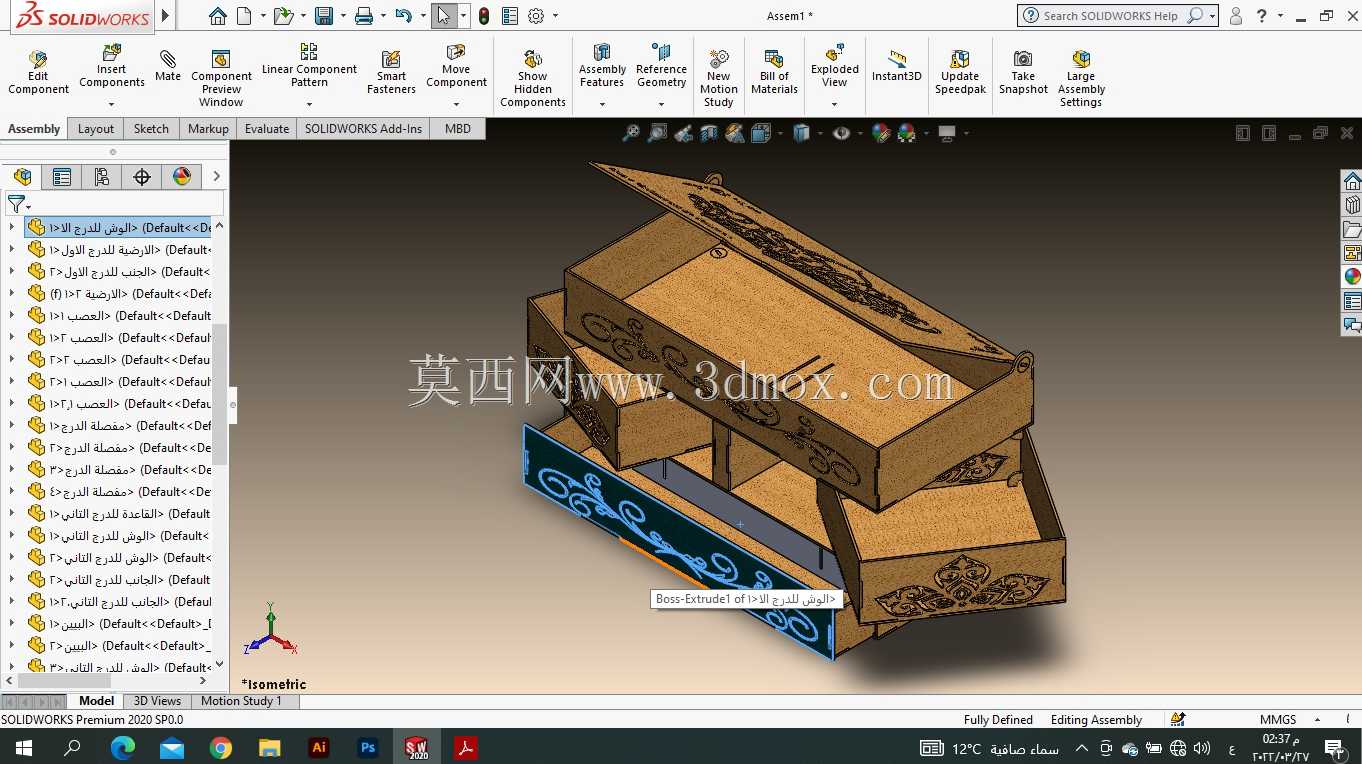Click Update Speedpak

pos(960,72)
